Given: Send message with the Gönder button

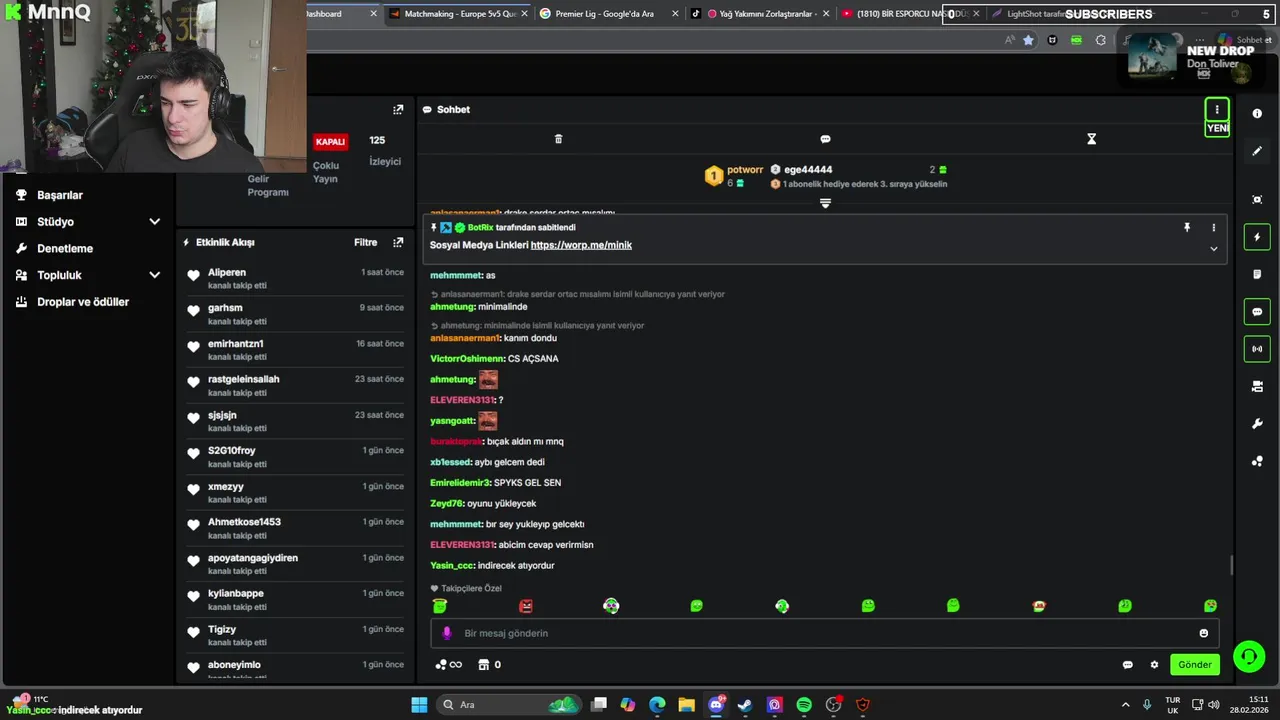Looking at the screenshot, I should [1195, 665].
